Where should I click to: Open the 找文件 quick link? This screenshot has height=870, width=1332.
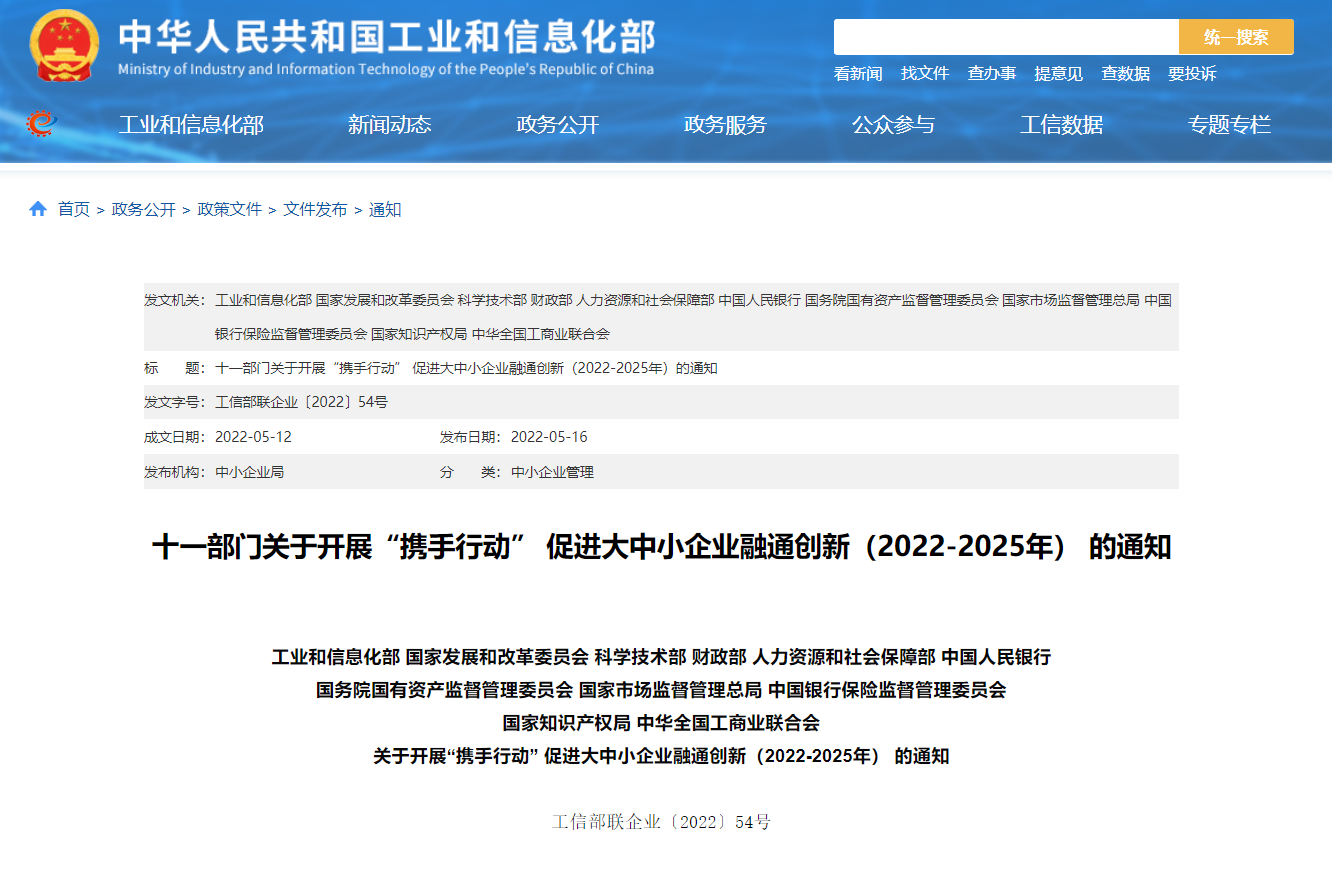click(925, 73)
